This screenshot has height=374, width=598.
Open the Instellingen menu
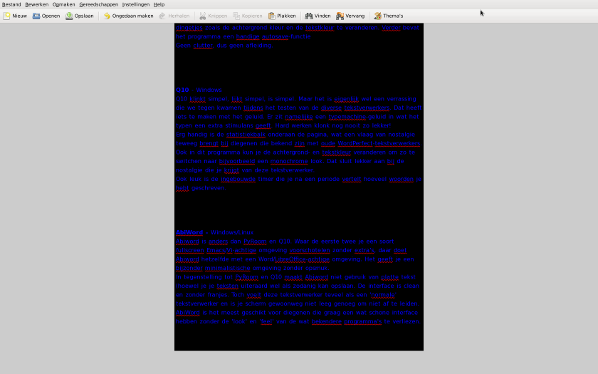[x=136, y=5]
